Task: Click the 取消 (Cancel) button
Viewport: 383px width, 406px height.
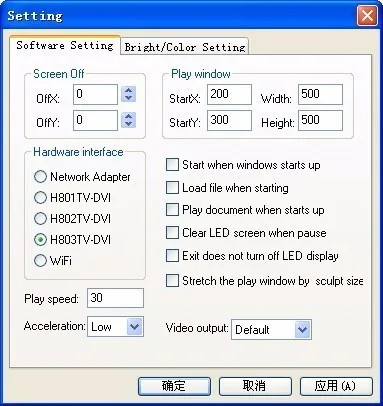Action: pos(255,386)
